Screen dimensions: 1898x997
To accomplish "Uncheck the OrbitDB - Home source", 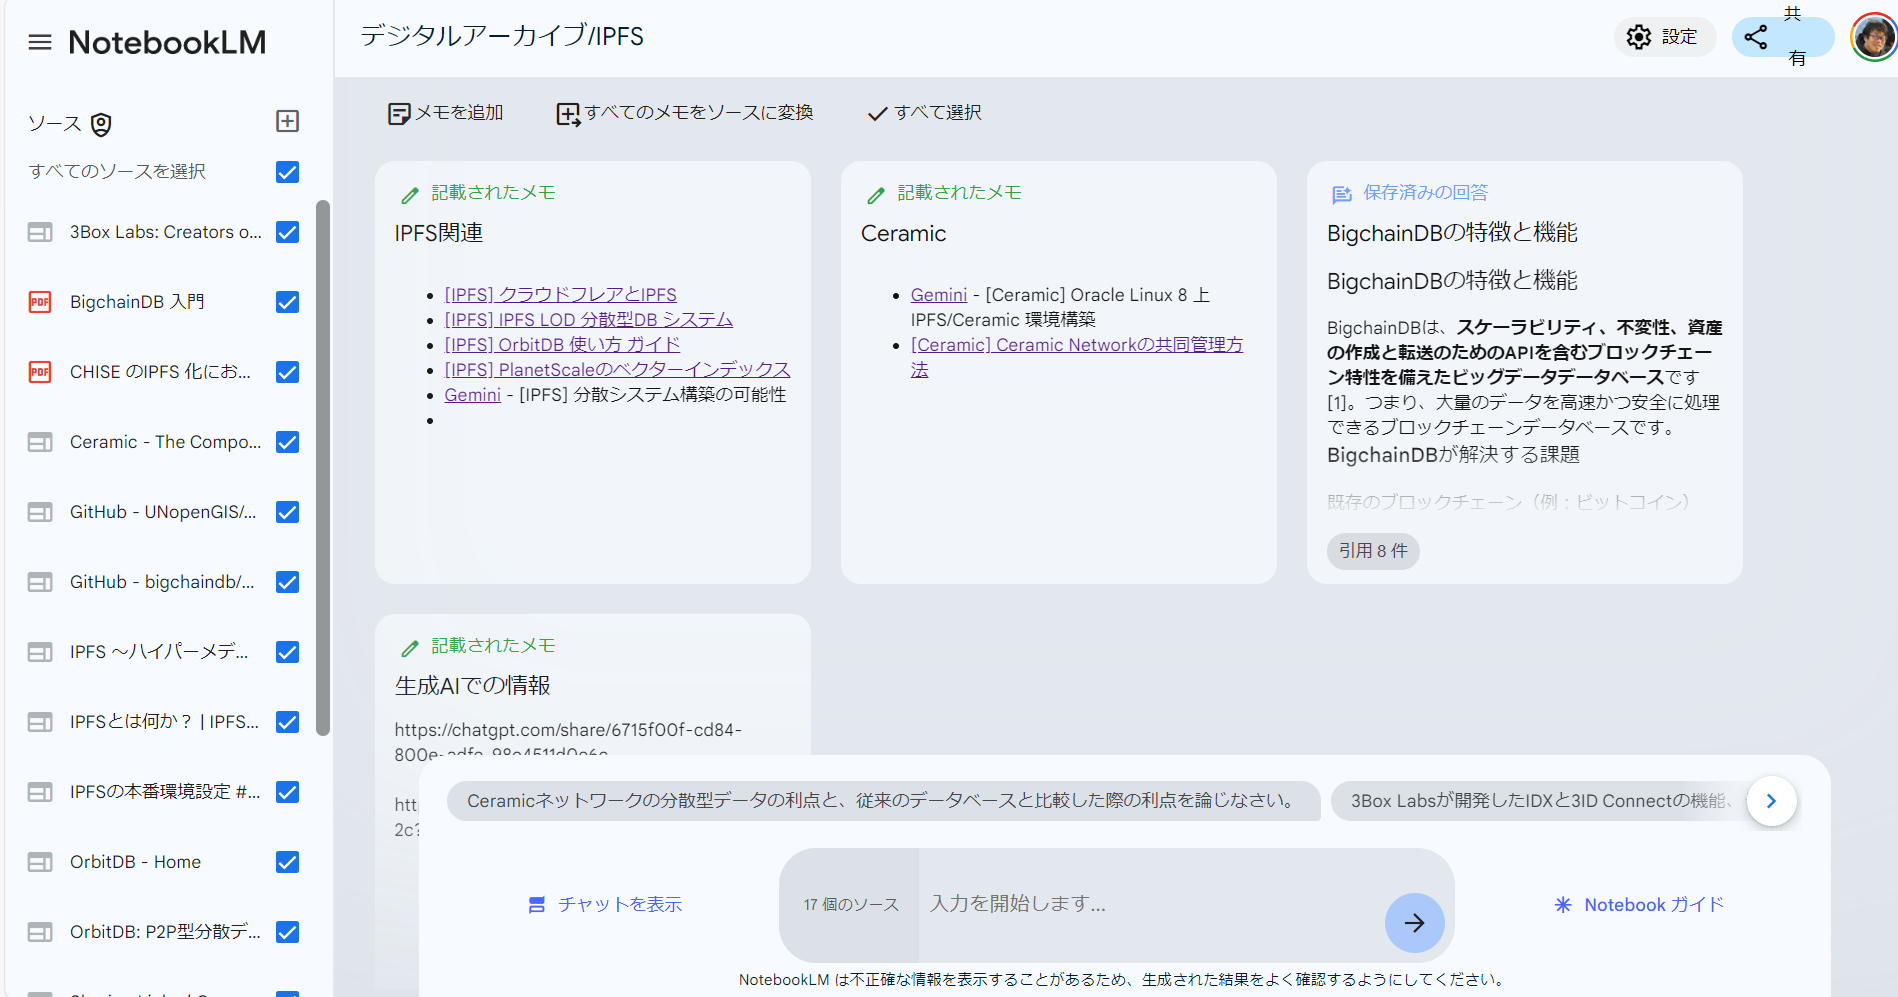I will pyautogui.click(x=287, y=861).
